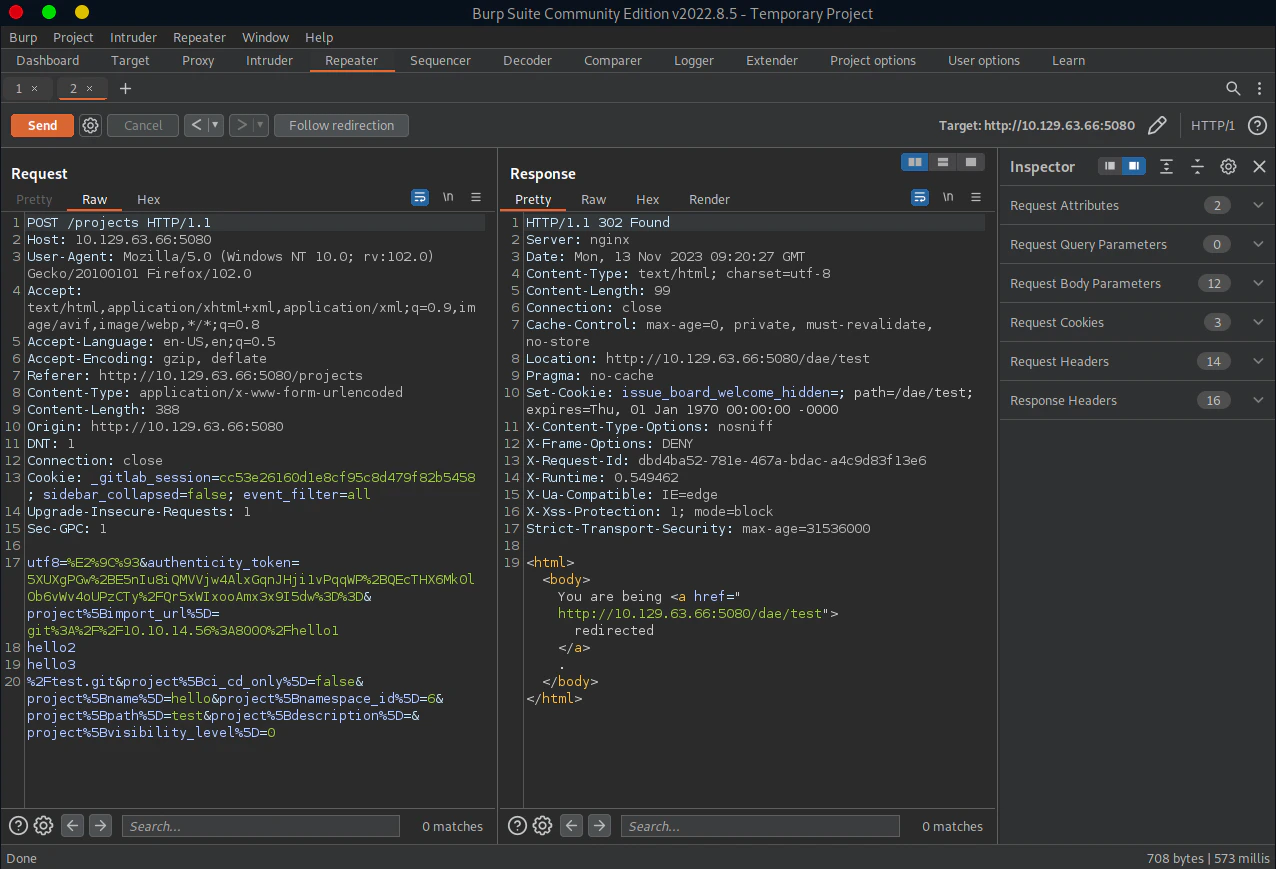Open the forward history dropdown arrow
The height and width of the screenshot is (869, 1276).
point(260,125)
